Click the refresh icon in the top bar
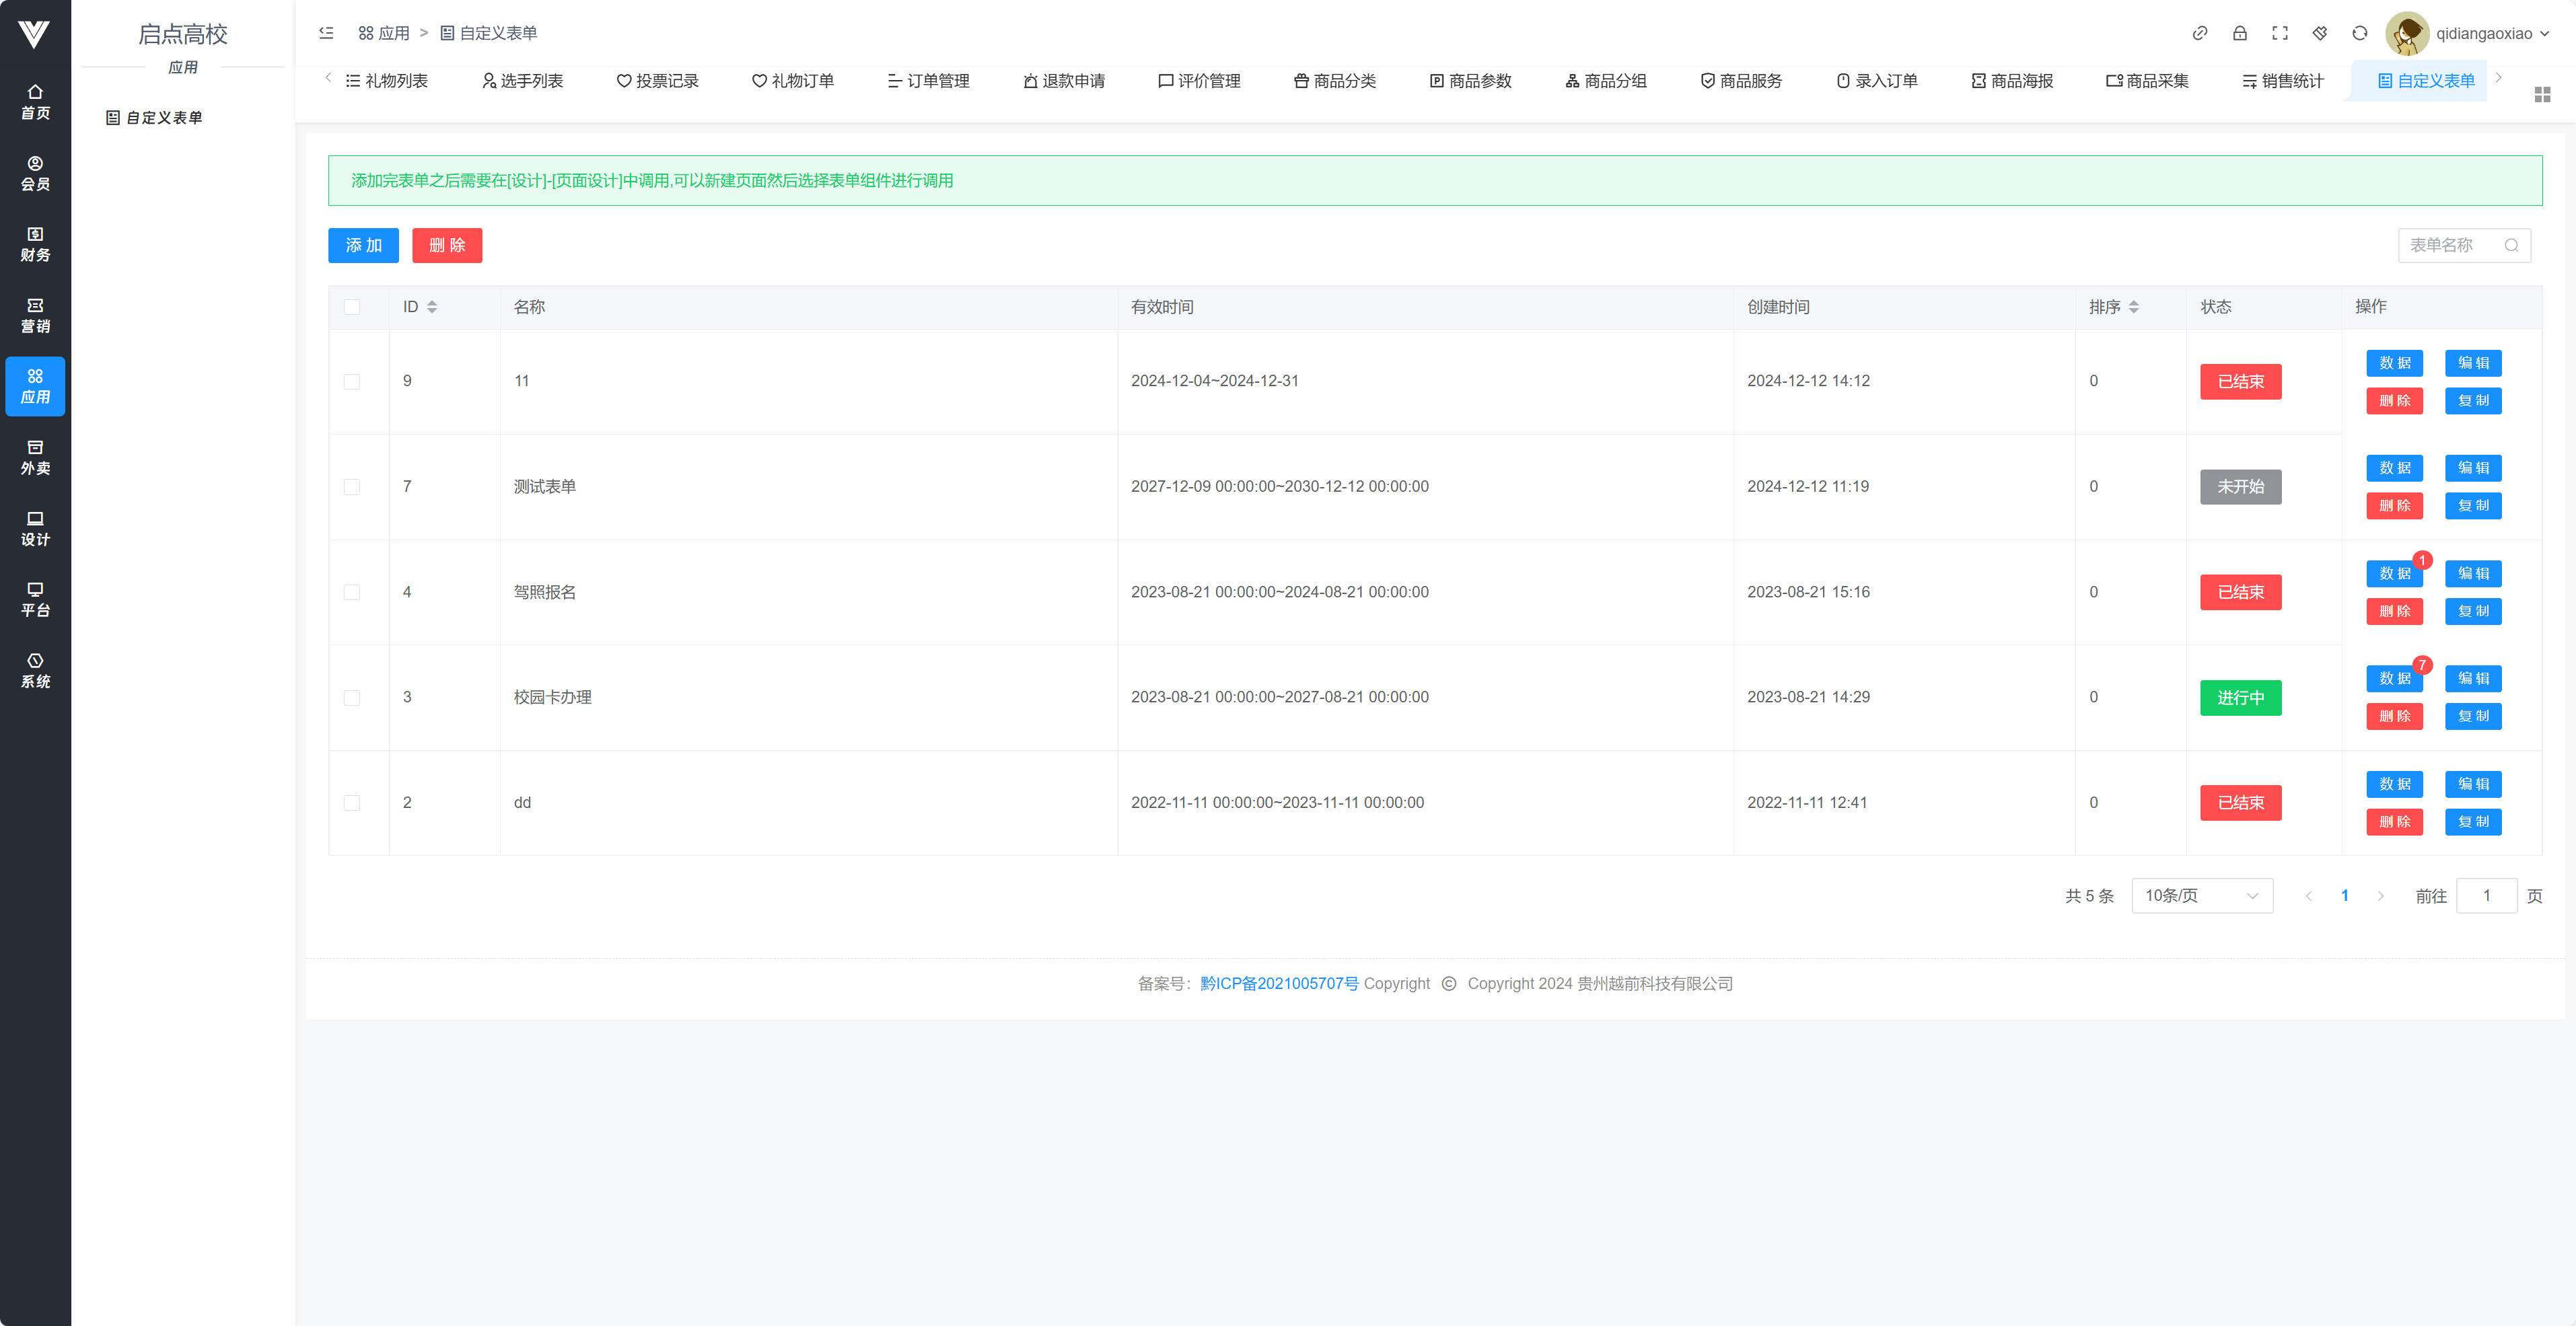The height and width of the screenshot is (1326, 2576). point(2359,33)
